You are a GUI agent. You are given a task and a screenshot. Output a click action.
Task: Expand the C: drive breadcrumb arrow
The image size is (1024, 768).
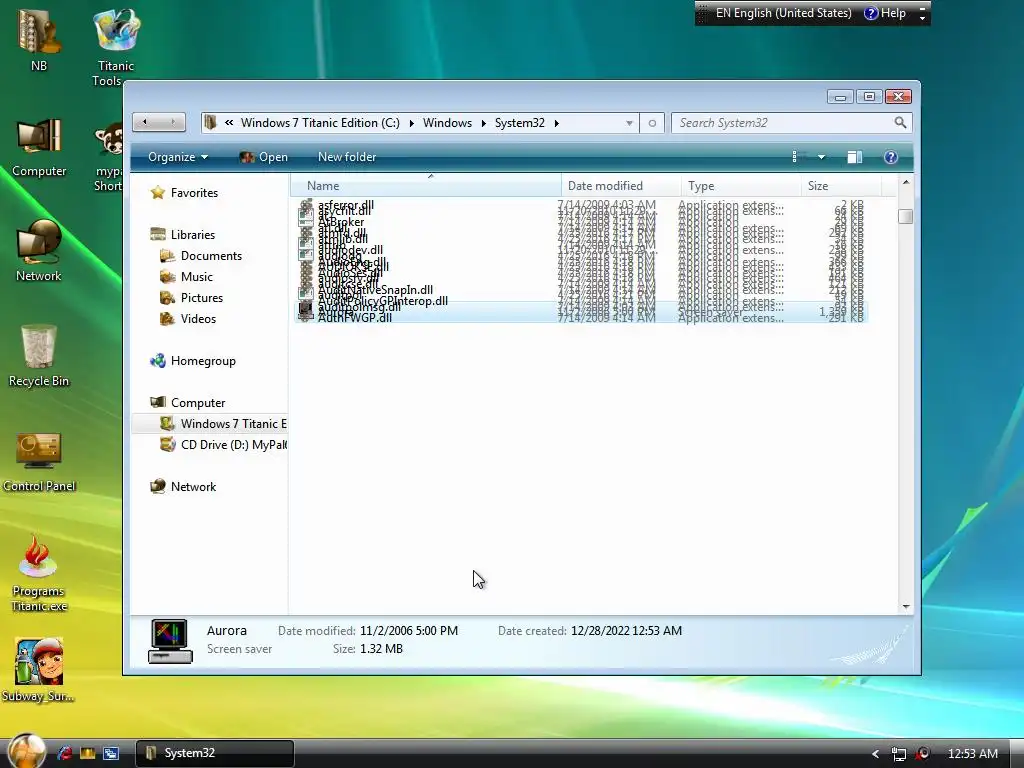click(x=411, y=123)
